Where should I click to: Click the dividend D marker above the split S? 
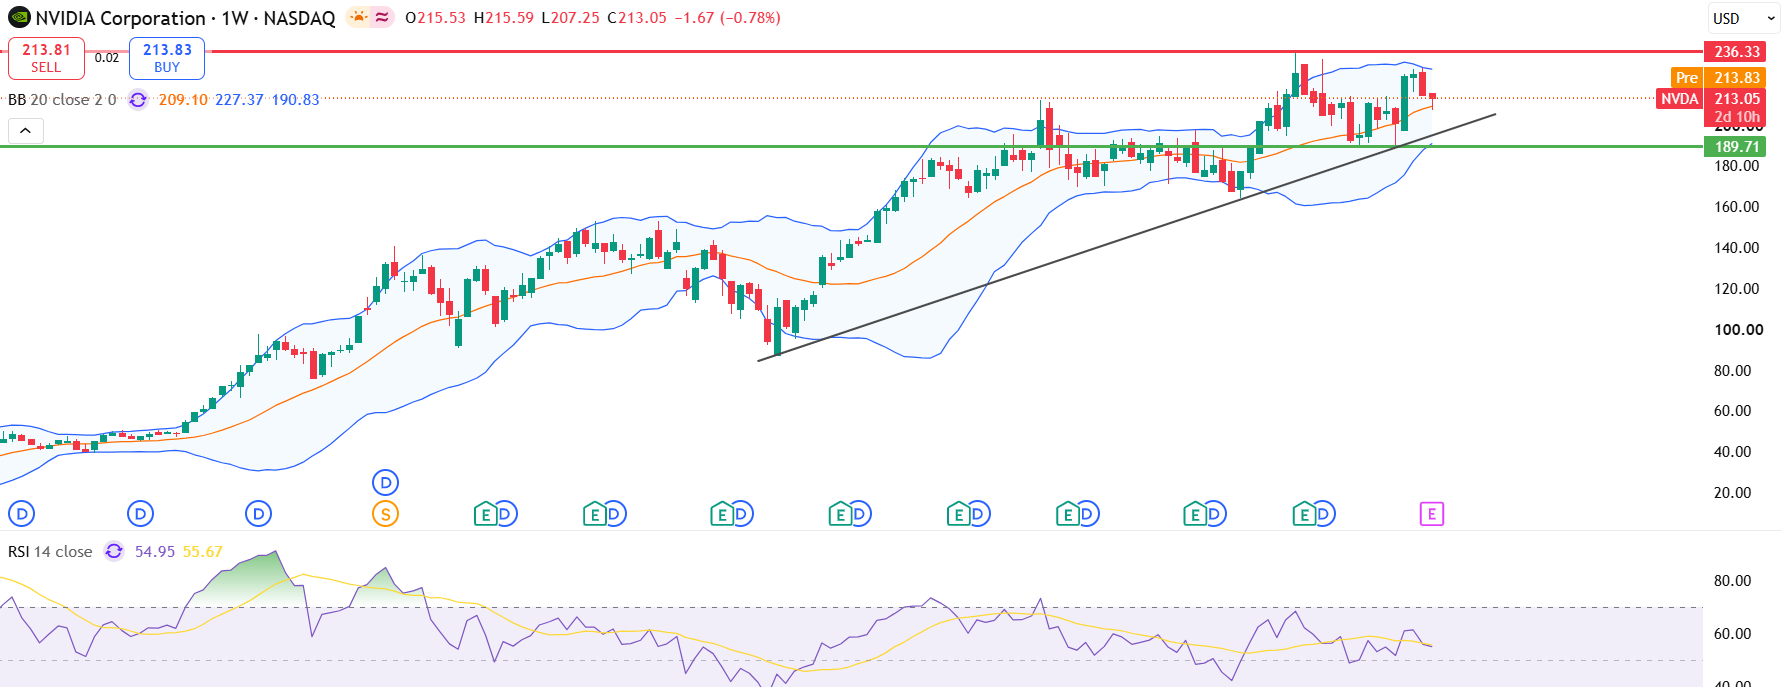pyautogui.click(x=385, y=483)
